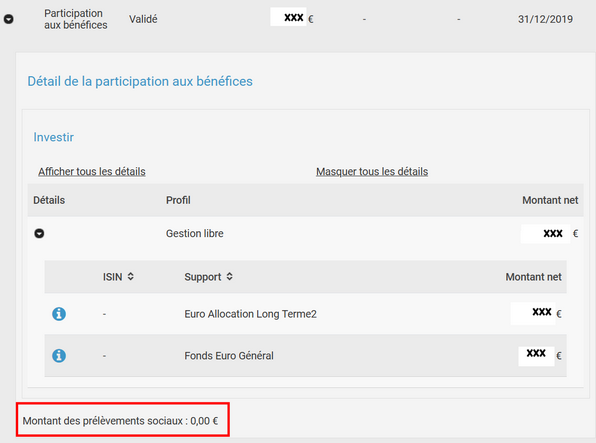Click the Détails column header
This screenshot has height=443, width=596.
pos(49,200)
